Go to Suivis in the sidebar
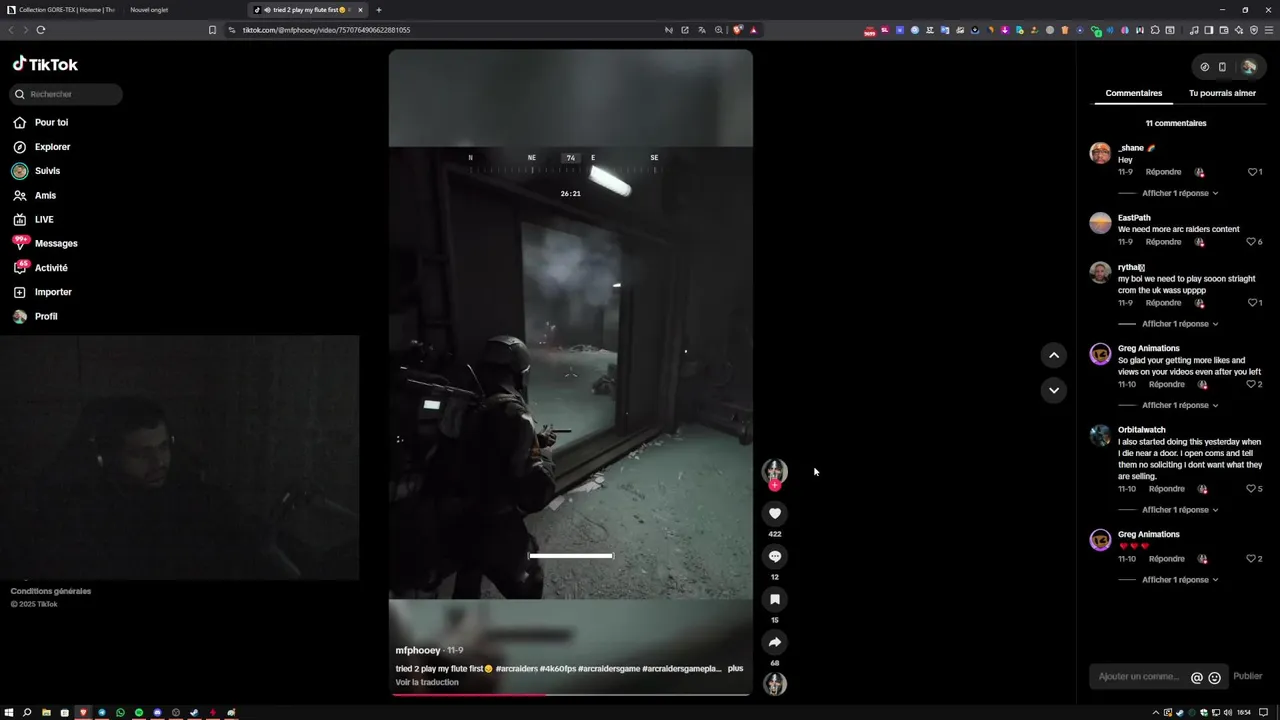Screen dimensions: 1280x720 click(x=37, y=171)
